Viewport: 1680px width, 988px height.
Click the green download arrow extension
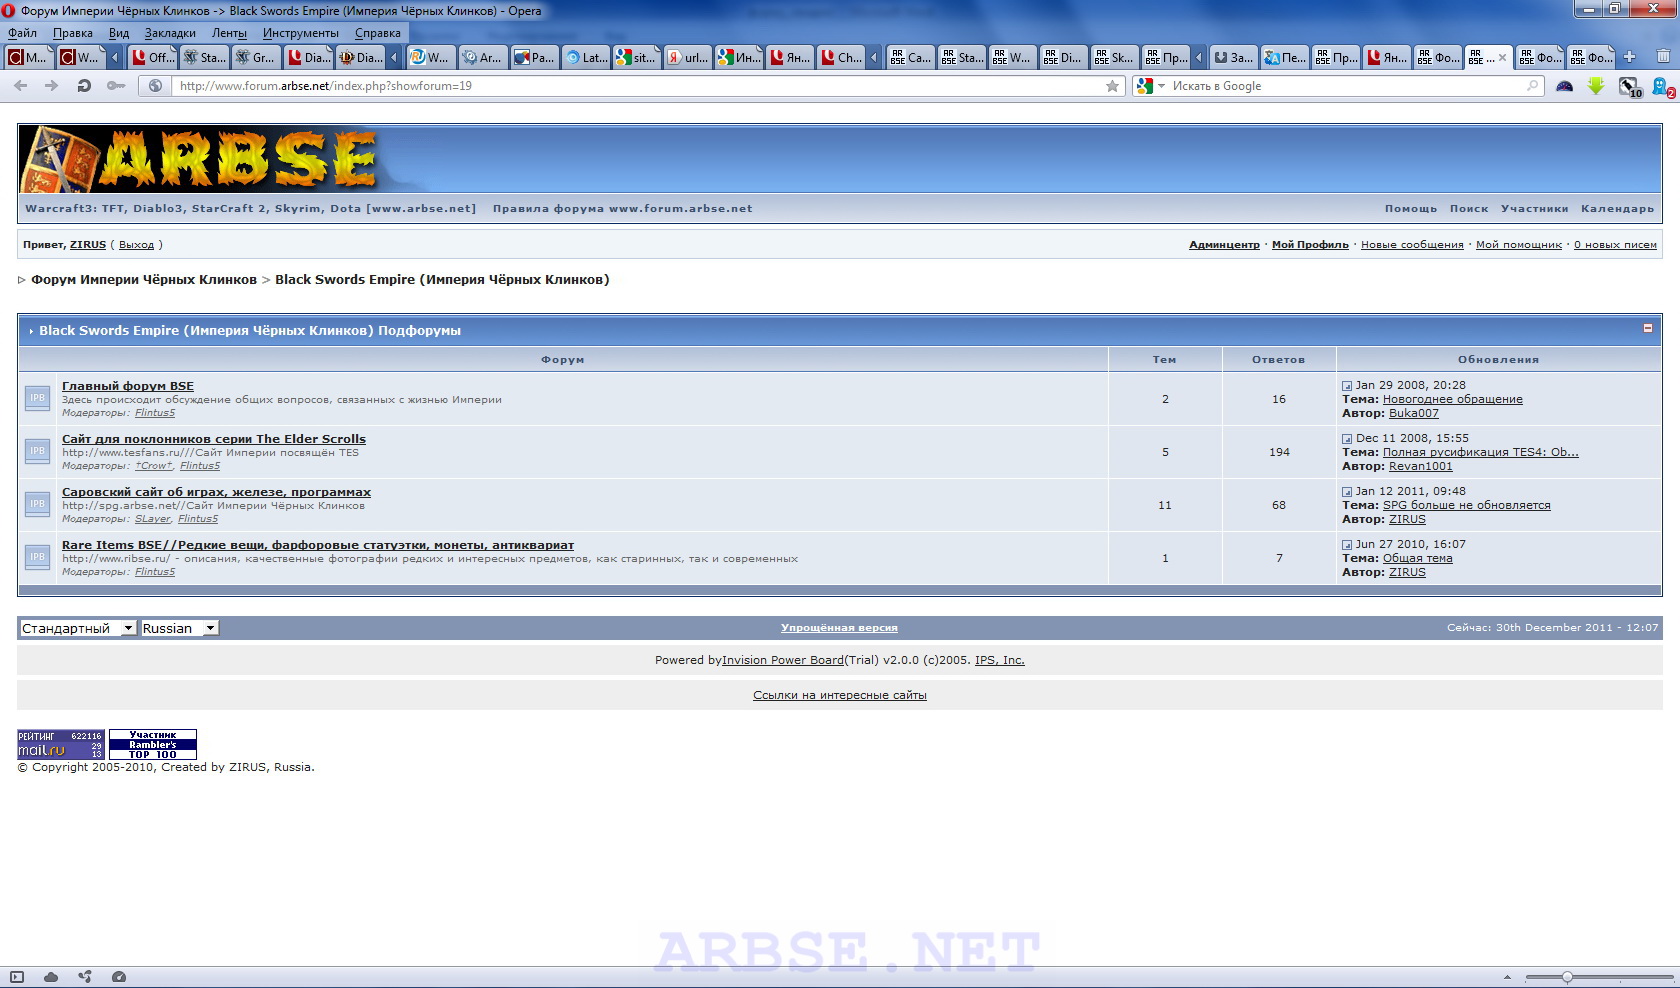point(1596,86)
